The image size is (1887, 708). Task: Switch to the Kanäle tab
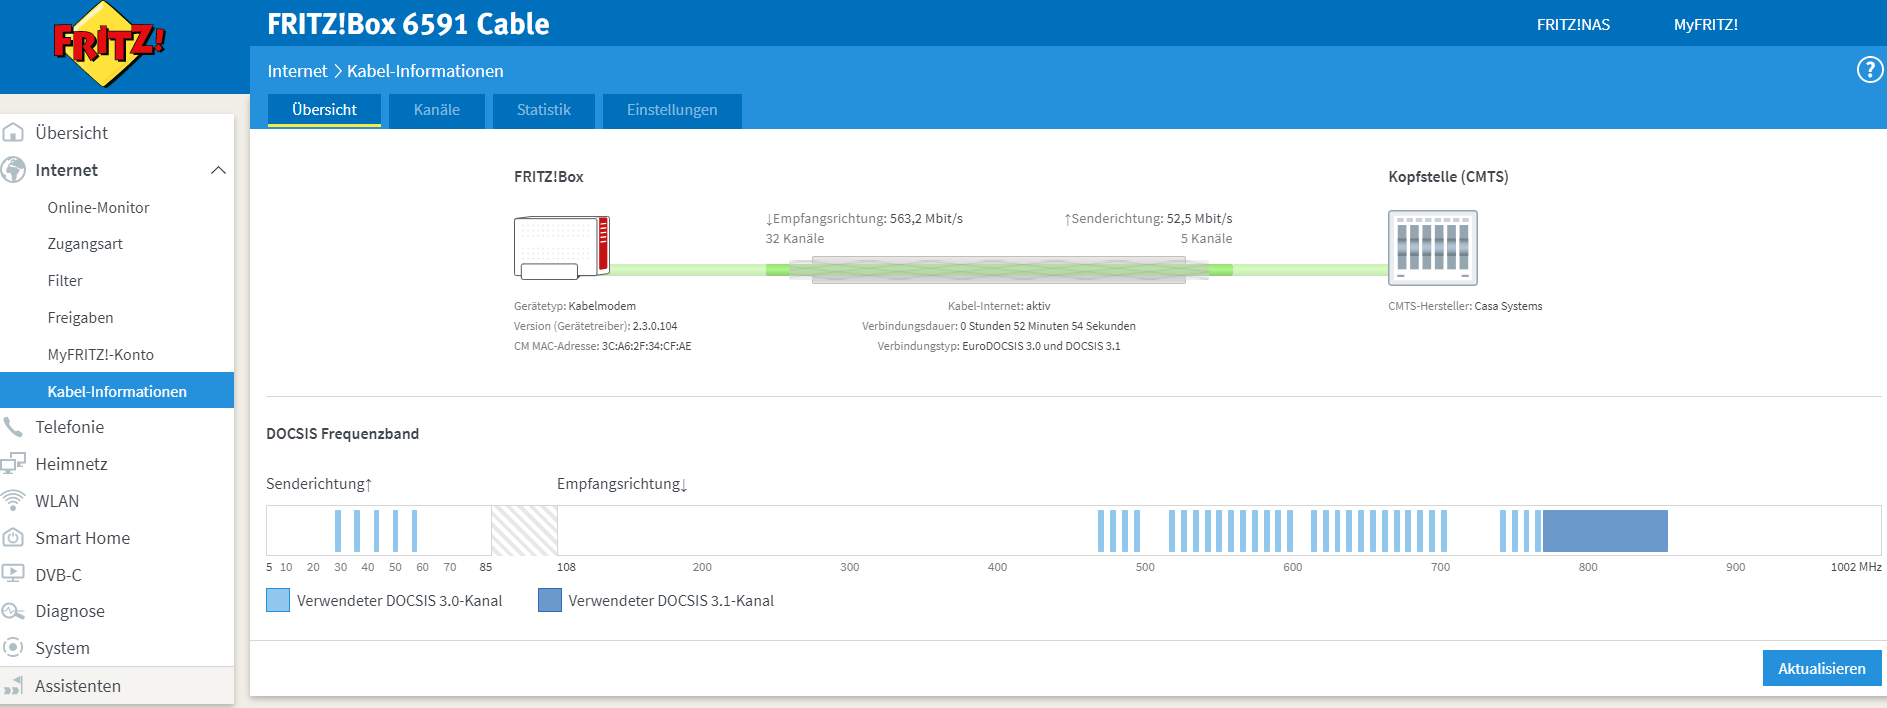pos(436,110)
